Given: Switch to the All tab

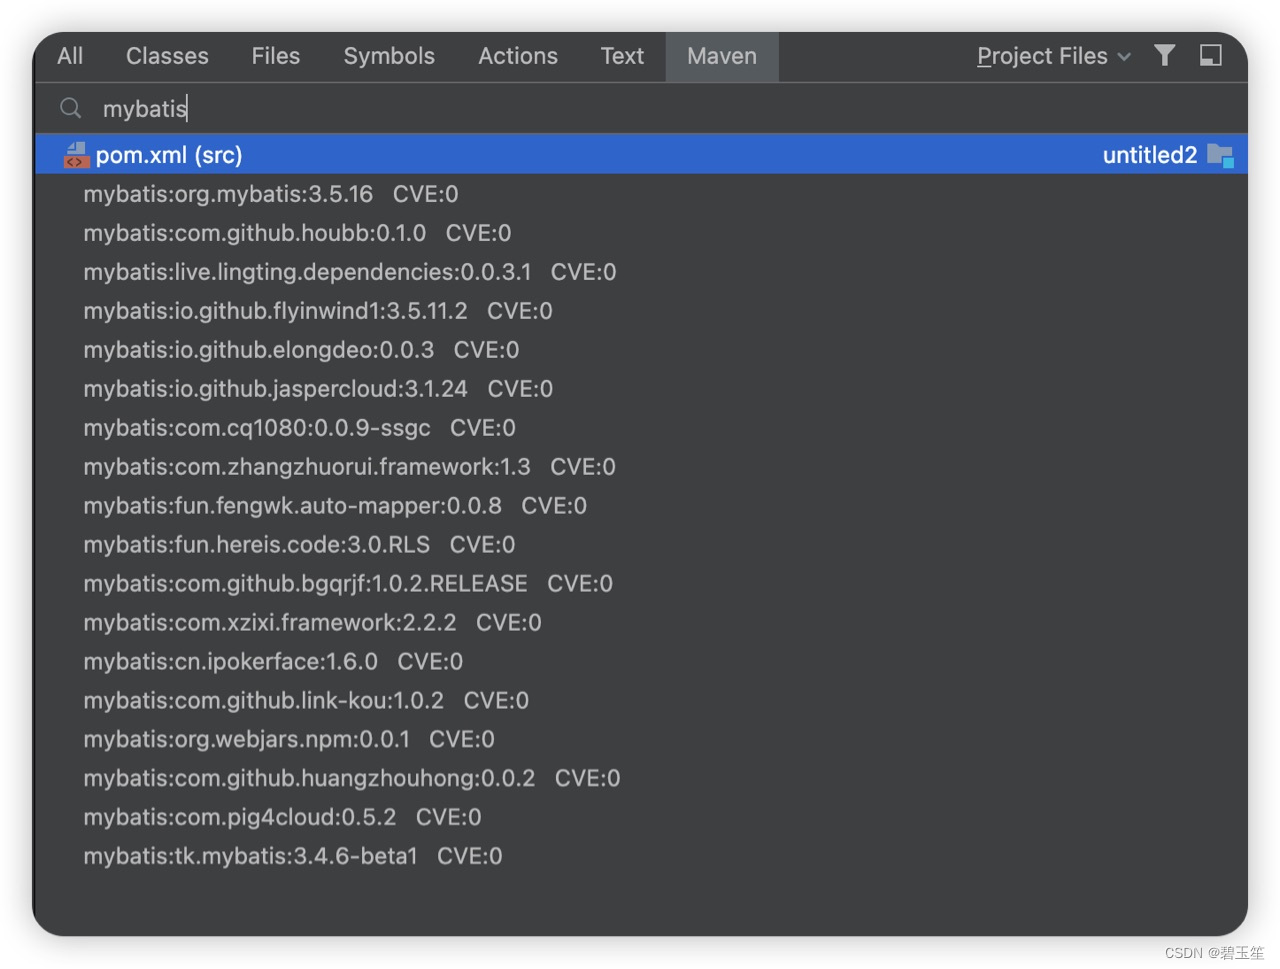Looking at the screenshot, I should tap(70, 56).
